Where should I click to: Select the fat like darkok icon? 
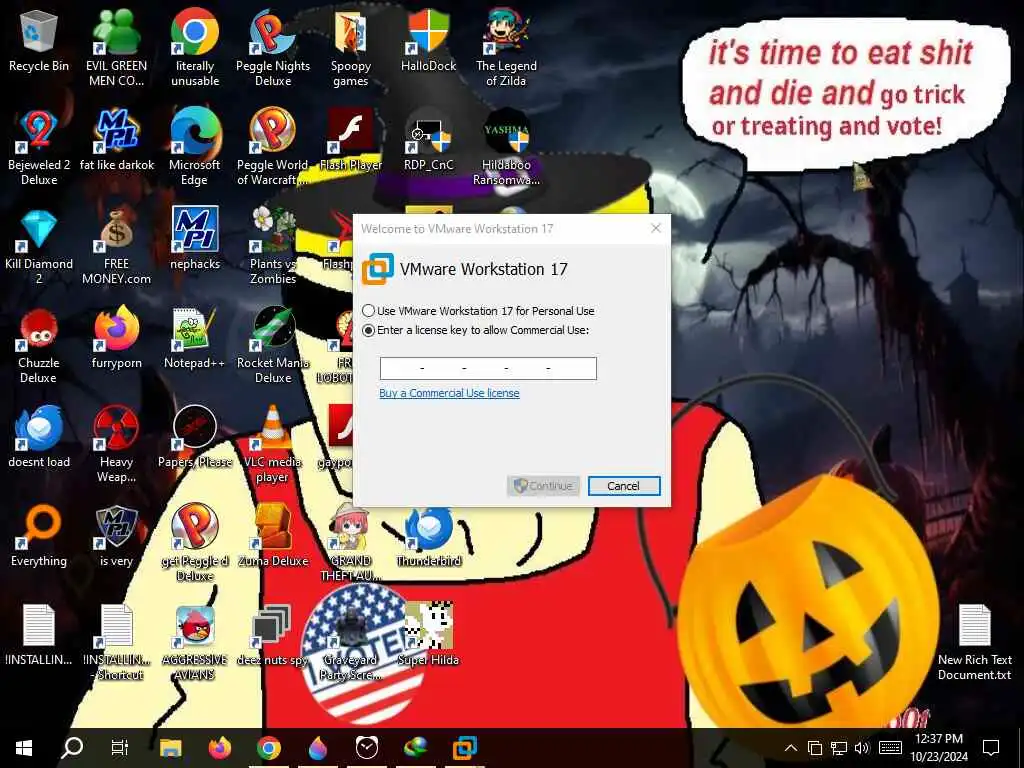click(116, 140)
